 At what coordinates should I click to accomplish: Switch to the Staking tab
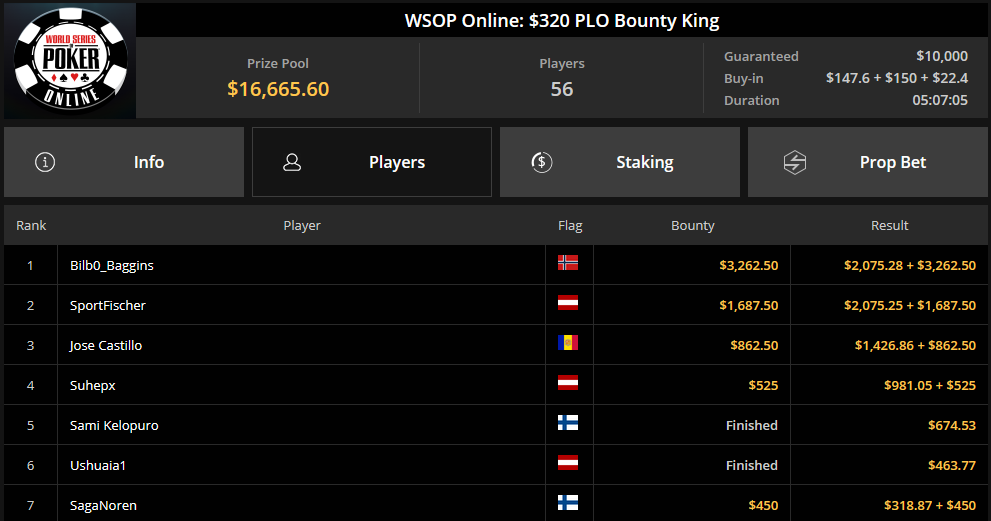click(x=619, y=162)
